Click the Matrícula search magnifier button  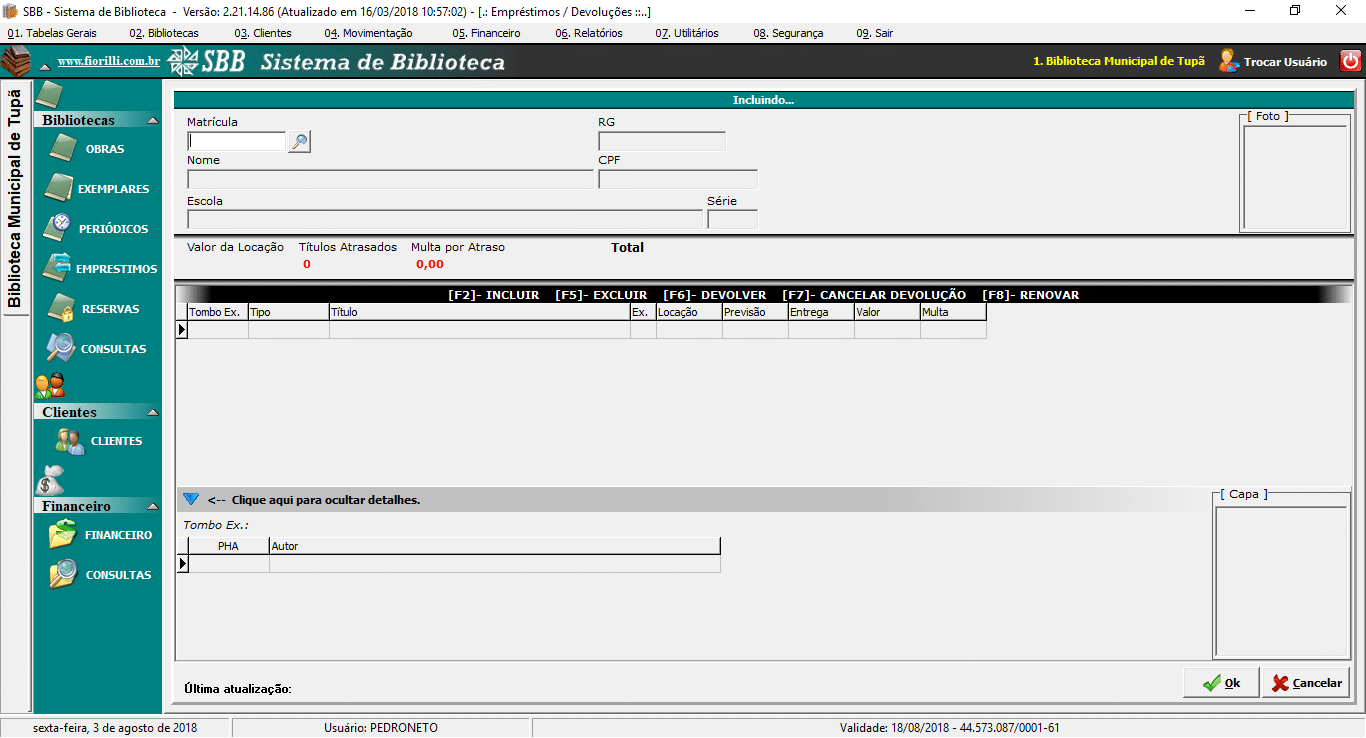tap(299, 142)
